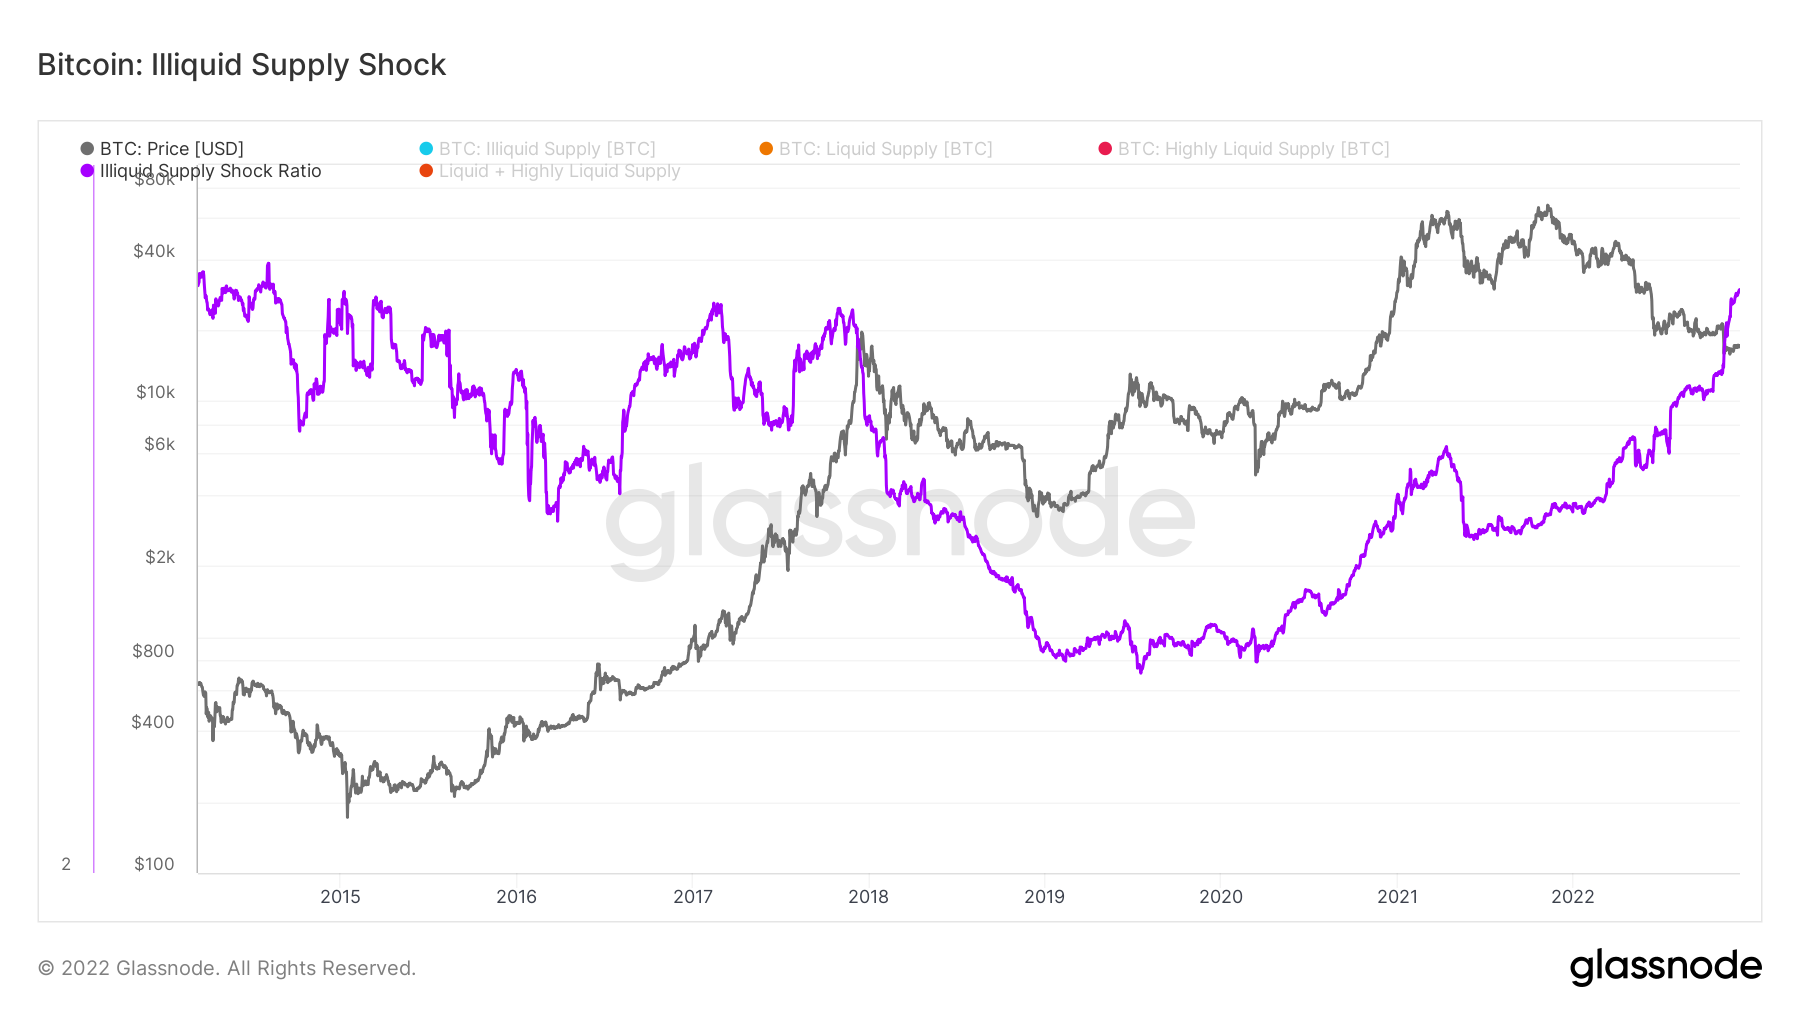
Task: Click the Bitcoin: Illiquid Supply Shock title
Action: 242,65
